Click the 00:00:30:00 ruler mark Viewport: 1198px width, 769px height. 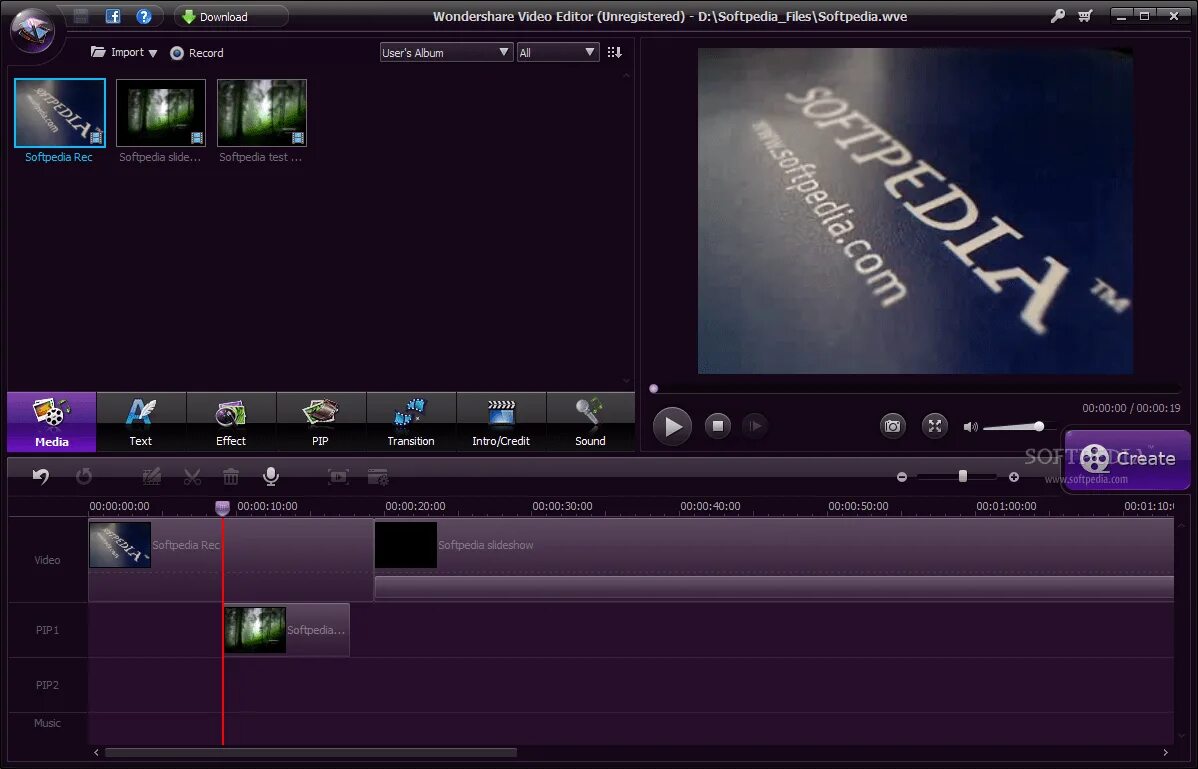pos(562,506)
